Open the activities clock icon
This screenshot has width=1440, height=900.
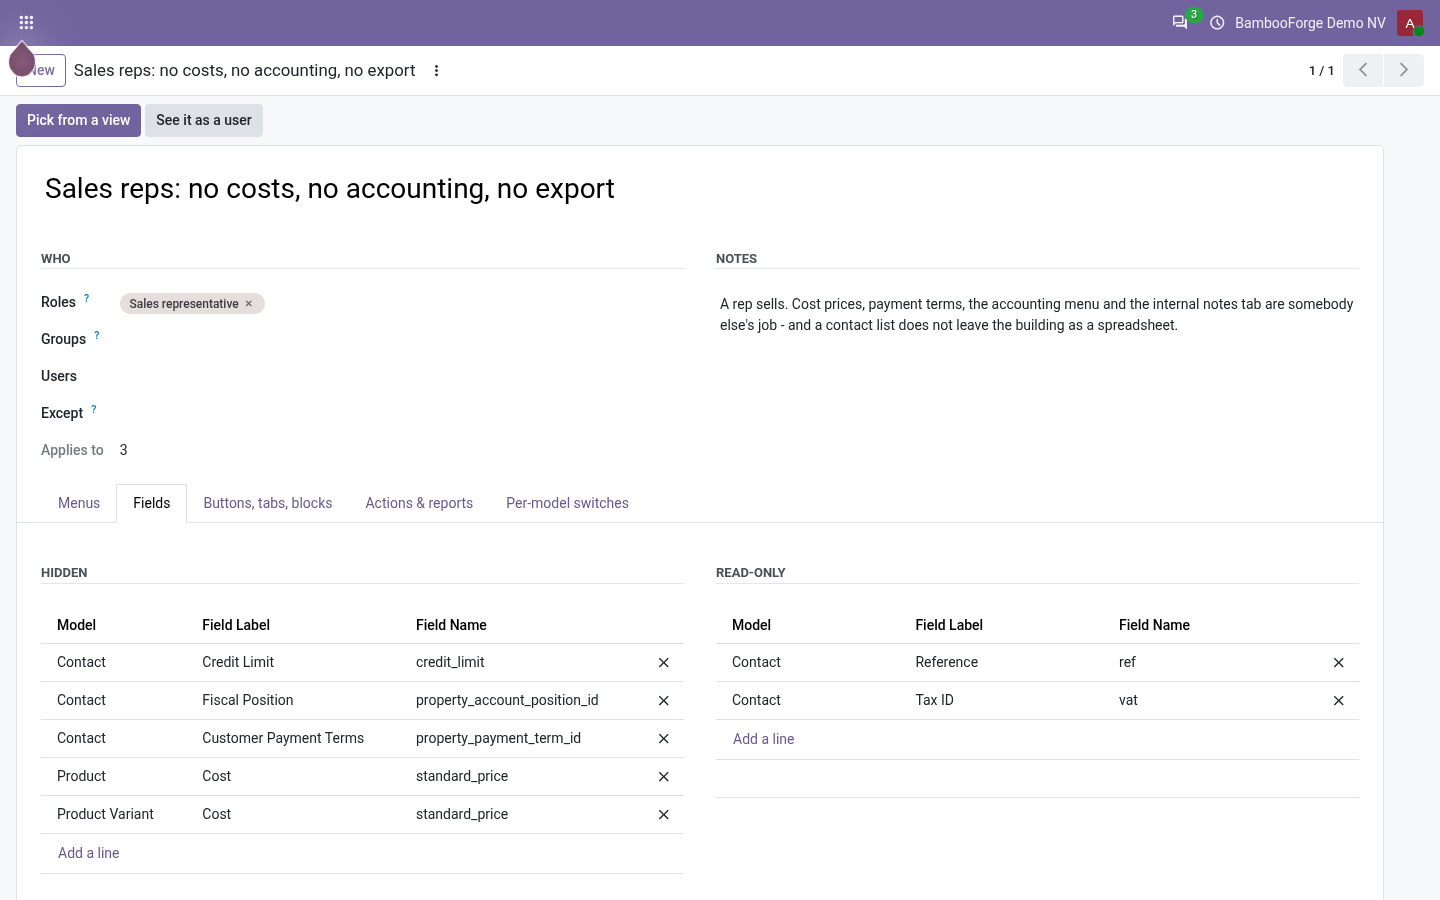[x=1217, y=22]
